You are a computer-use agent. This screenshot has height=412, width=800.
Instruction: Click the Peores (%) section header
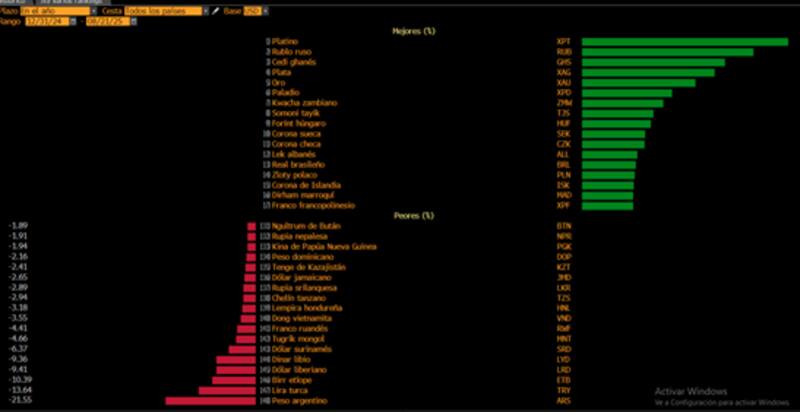click(x=413, y=215)
